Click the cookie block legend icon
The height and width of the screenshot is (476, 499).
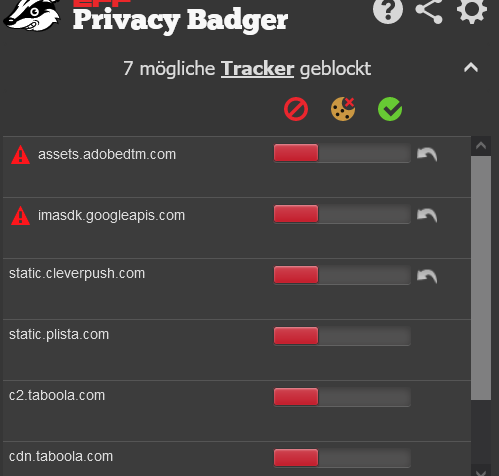pos(343,109)
